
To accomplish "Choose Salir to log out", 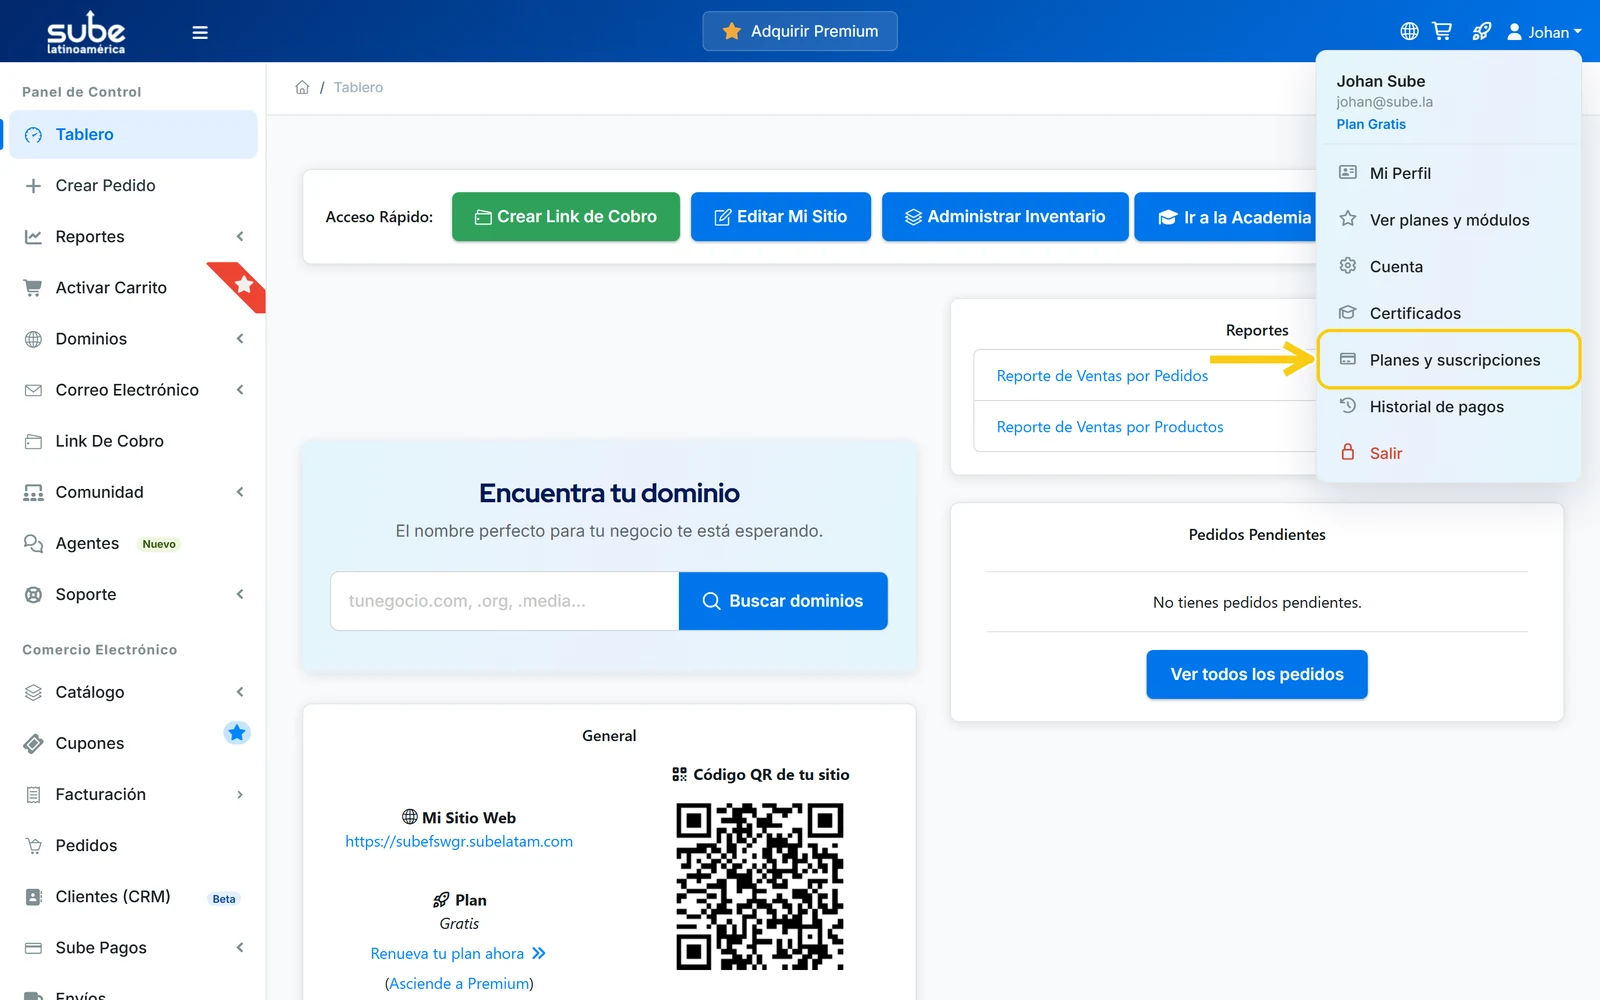I will coord(1448,453).
